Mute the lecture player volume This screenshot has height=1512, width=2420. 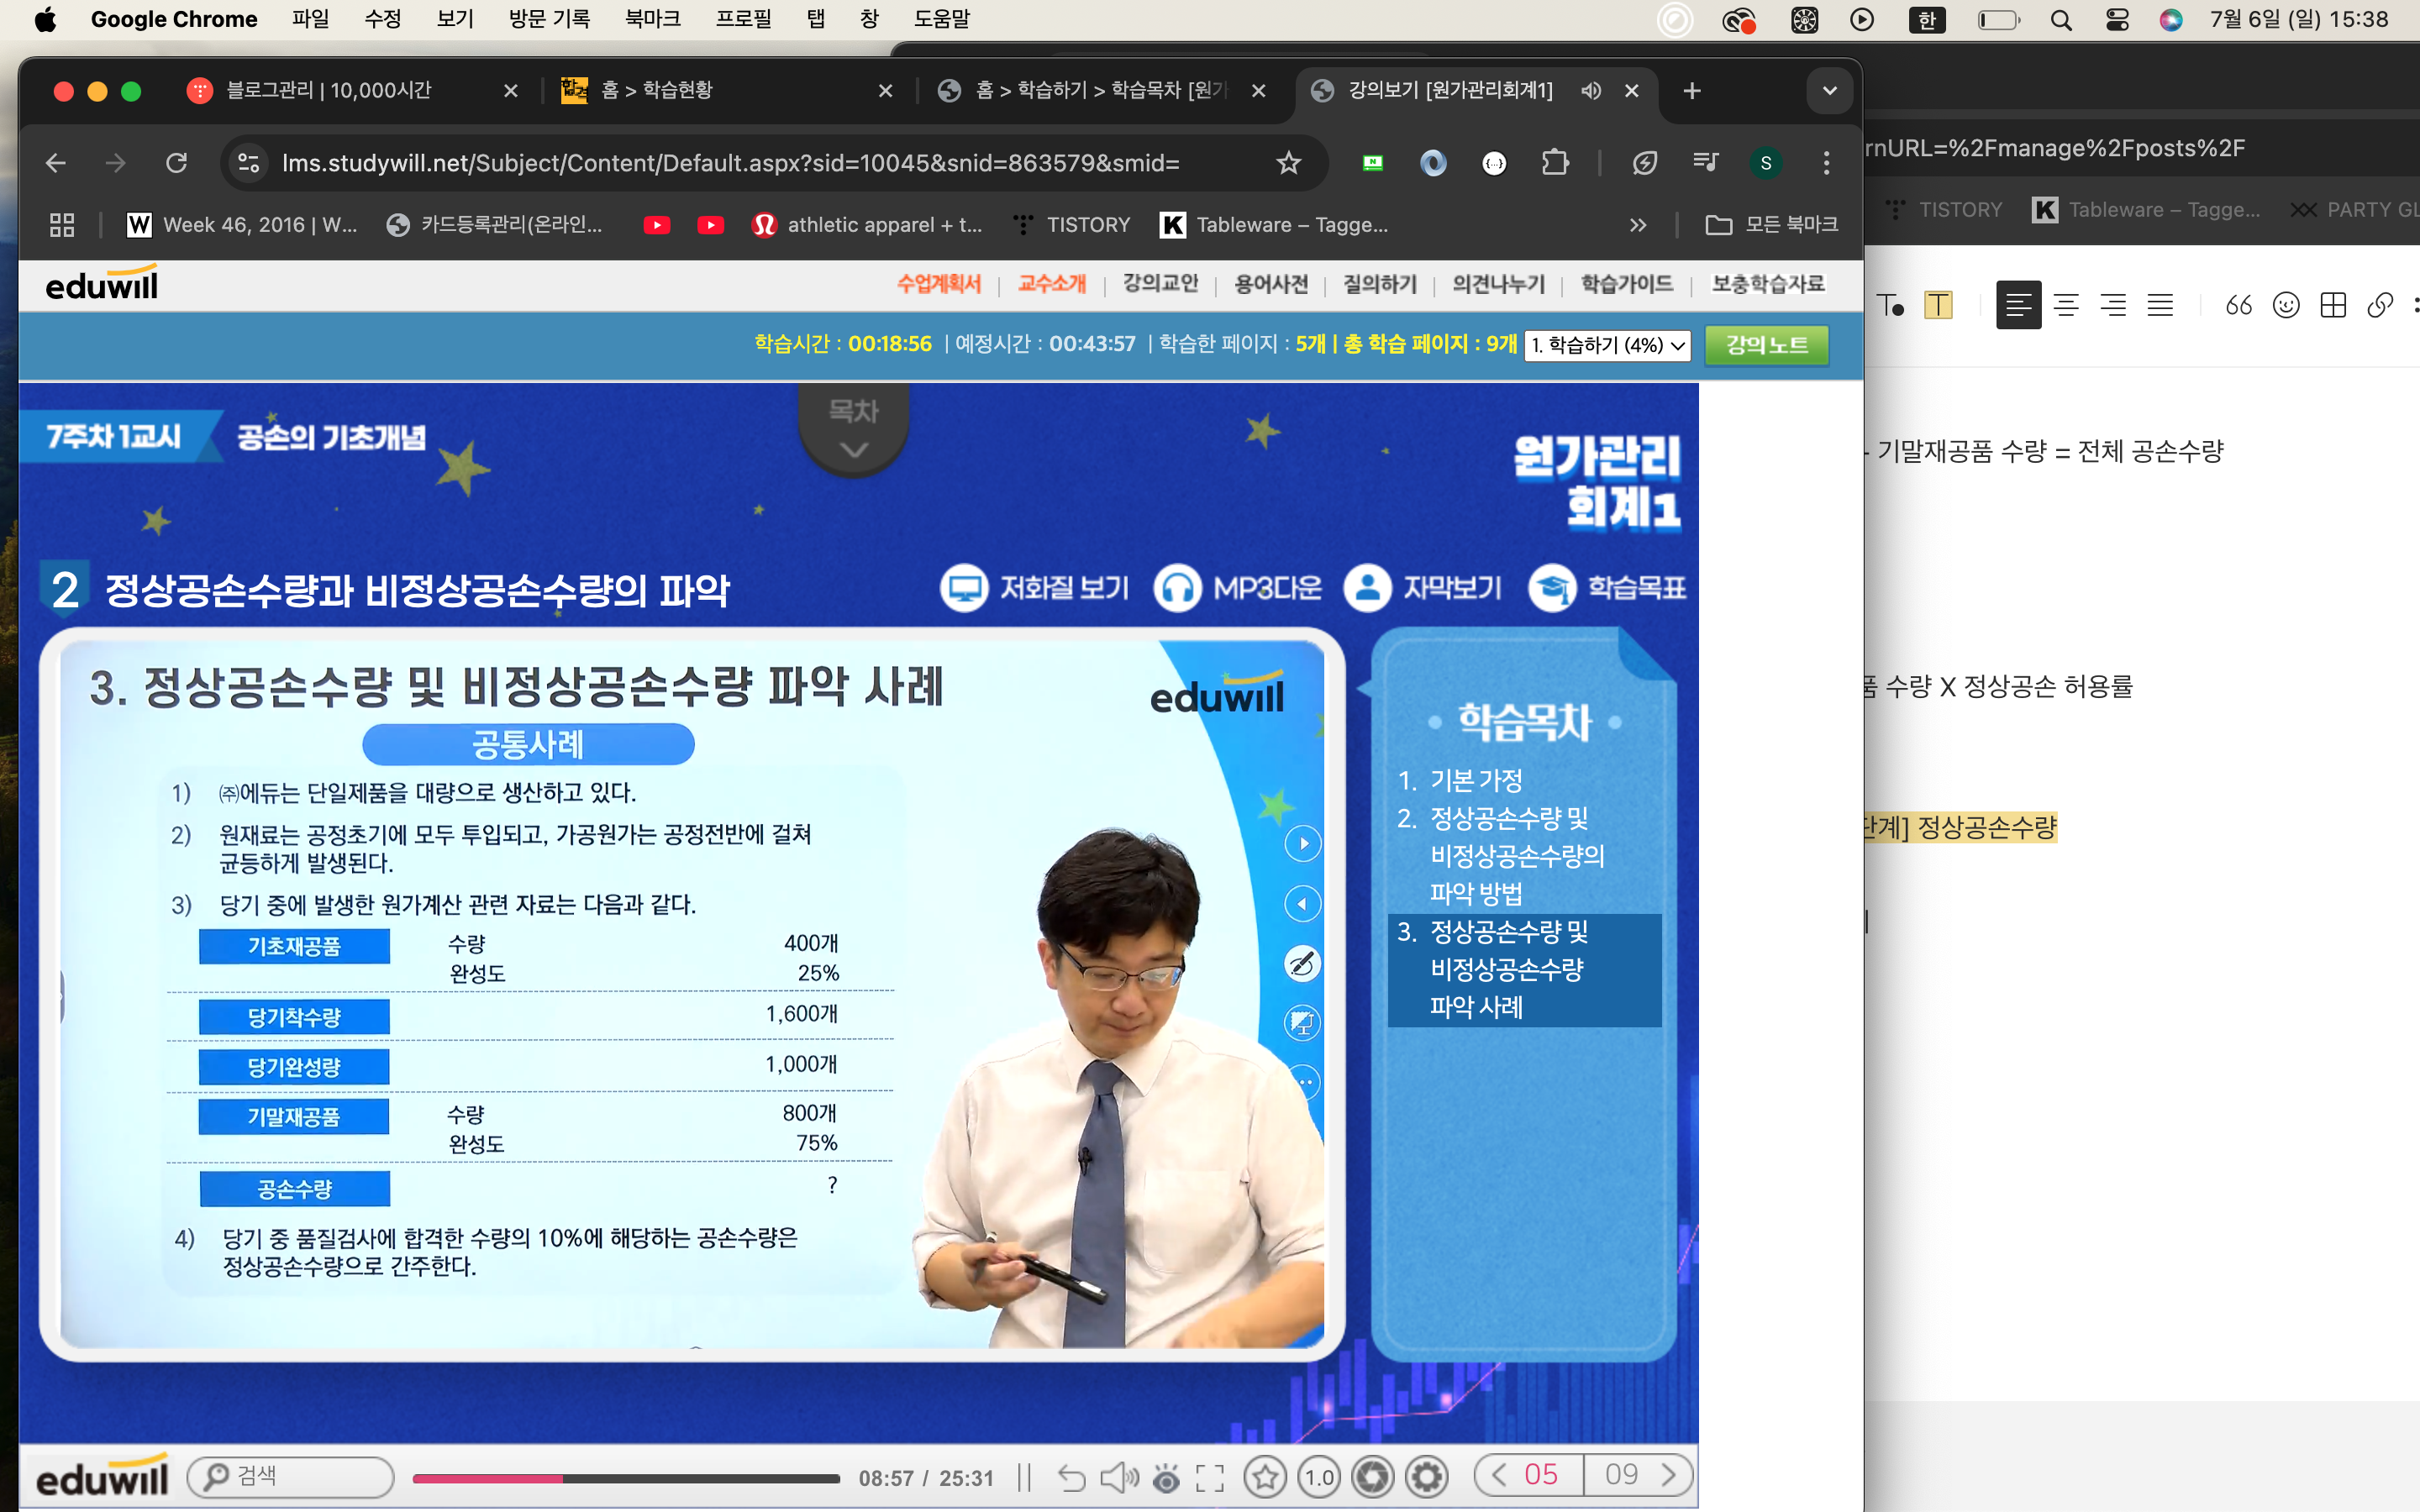pos(1118,1477)
